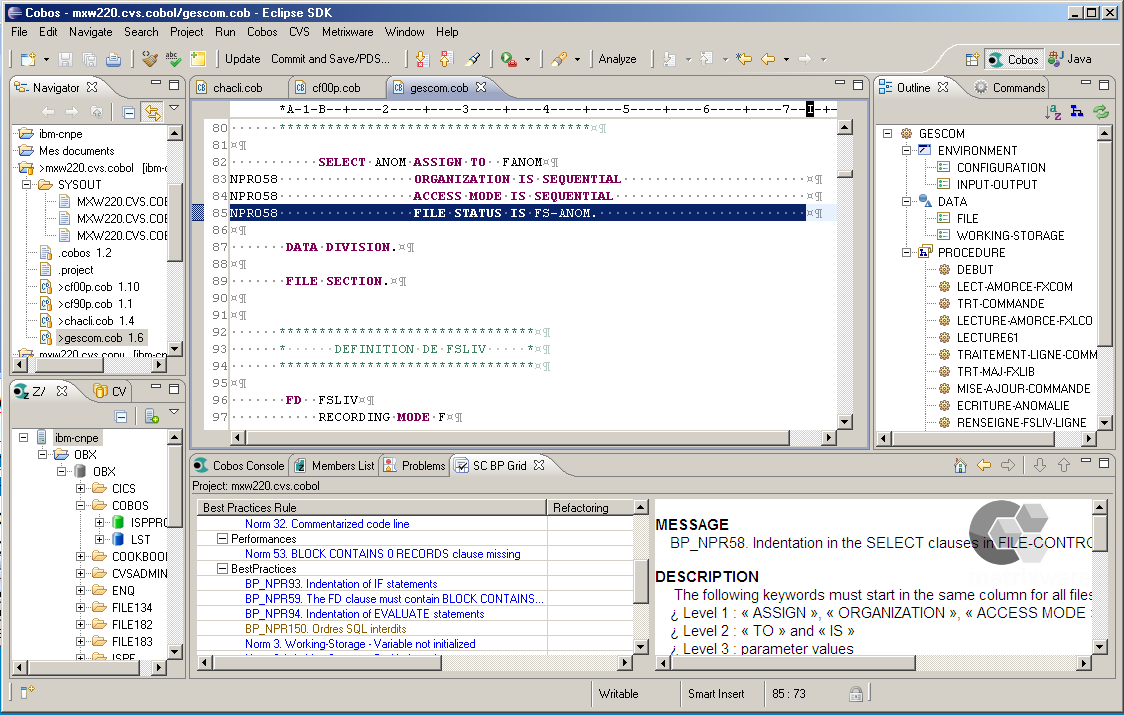The width and height of the screenshot is (1124, 715).
Task: Click the yellow back arrow in SC BP Grid
Action: [x=984, y=465]
